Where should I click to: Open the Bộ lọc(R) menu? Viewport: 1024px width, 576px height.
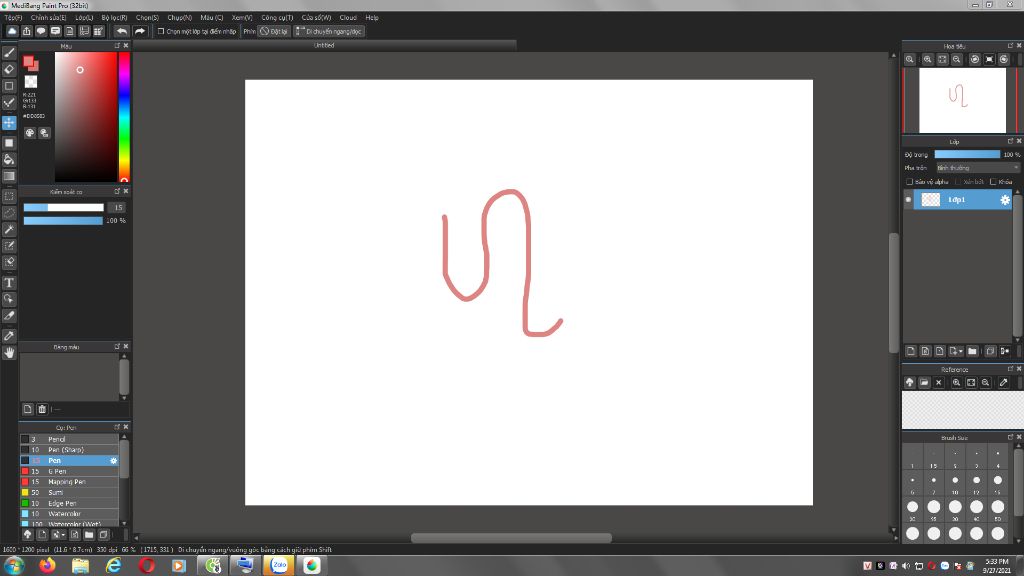tap(114, 18)
